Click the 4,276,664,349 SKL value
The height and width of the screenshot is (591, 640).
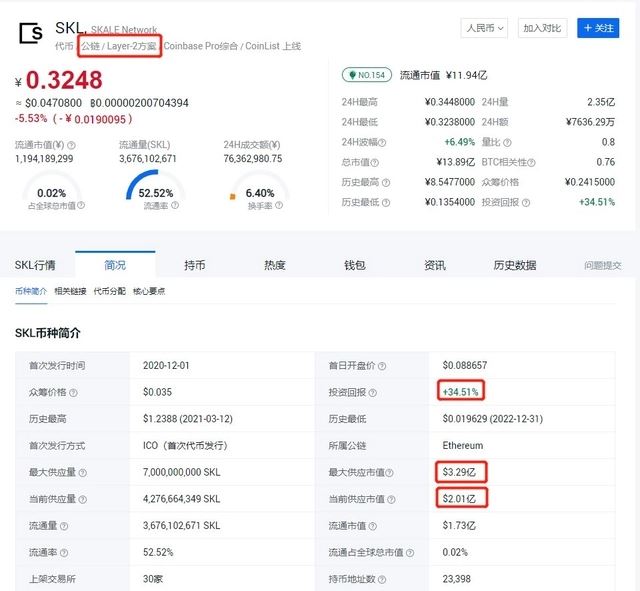point(182,499)
